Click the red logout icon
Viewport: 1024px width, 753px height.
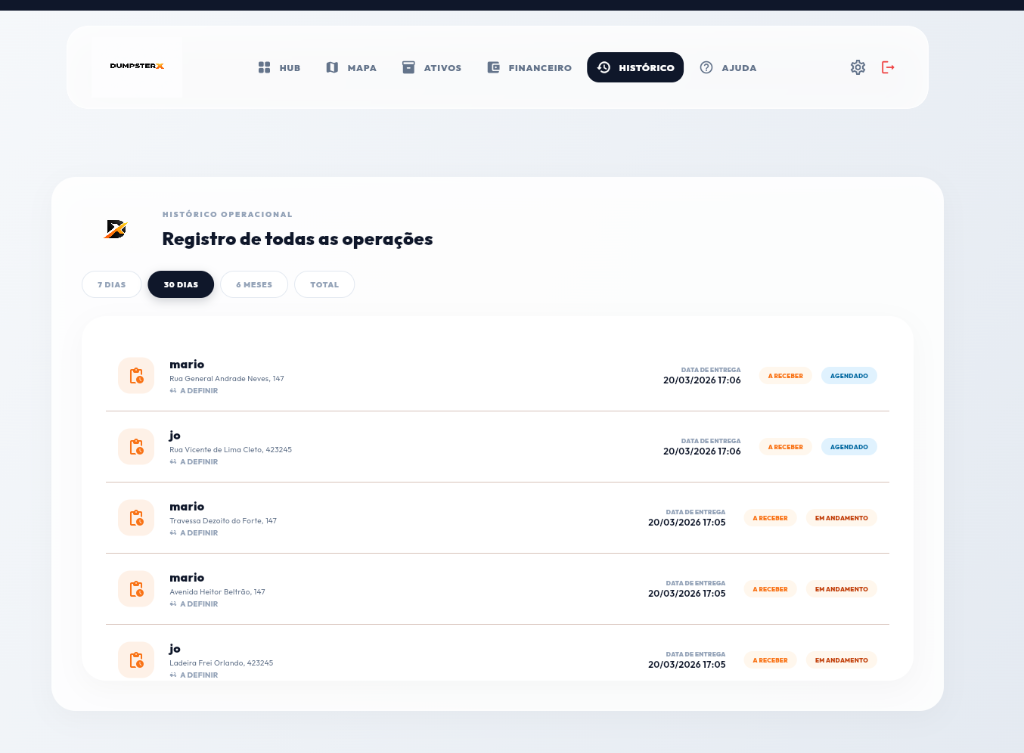888,67
